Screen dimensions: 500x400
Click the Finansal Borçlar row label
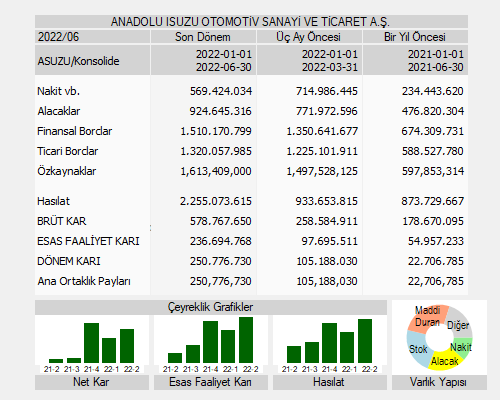tap(75, 131)
